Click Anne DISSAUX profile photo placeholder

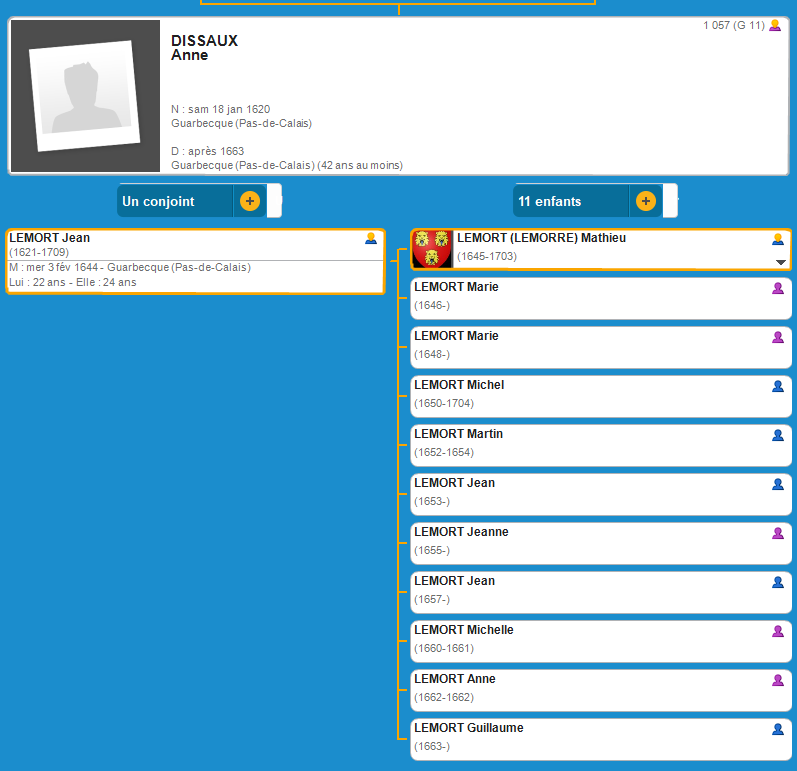point(85,96)
